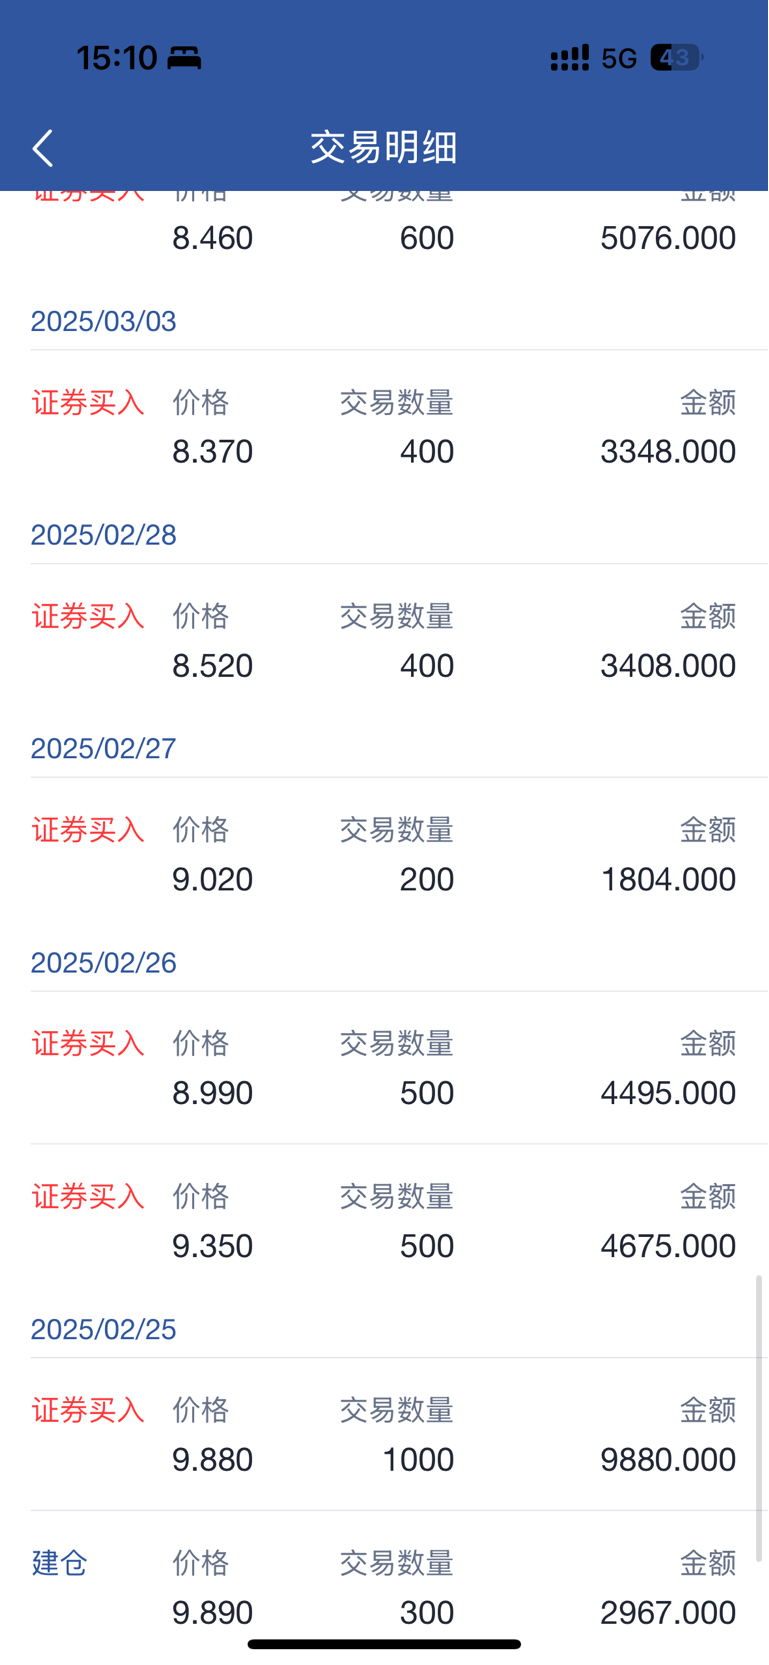Screen dimensions: 769x1665
Task: Select the 2025/02/26 date header
Action: tap(103, 962)
